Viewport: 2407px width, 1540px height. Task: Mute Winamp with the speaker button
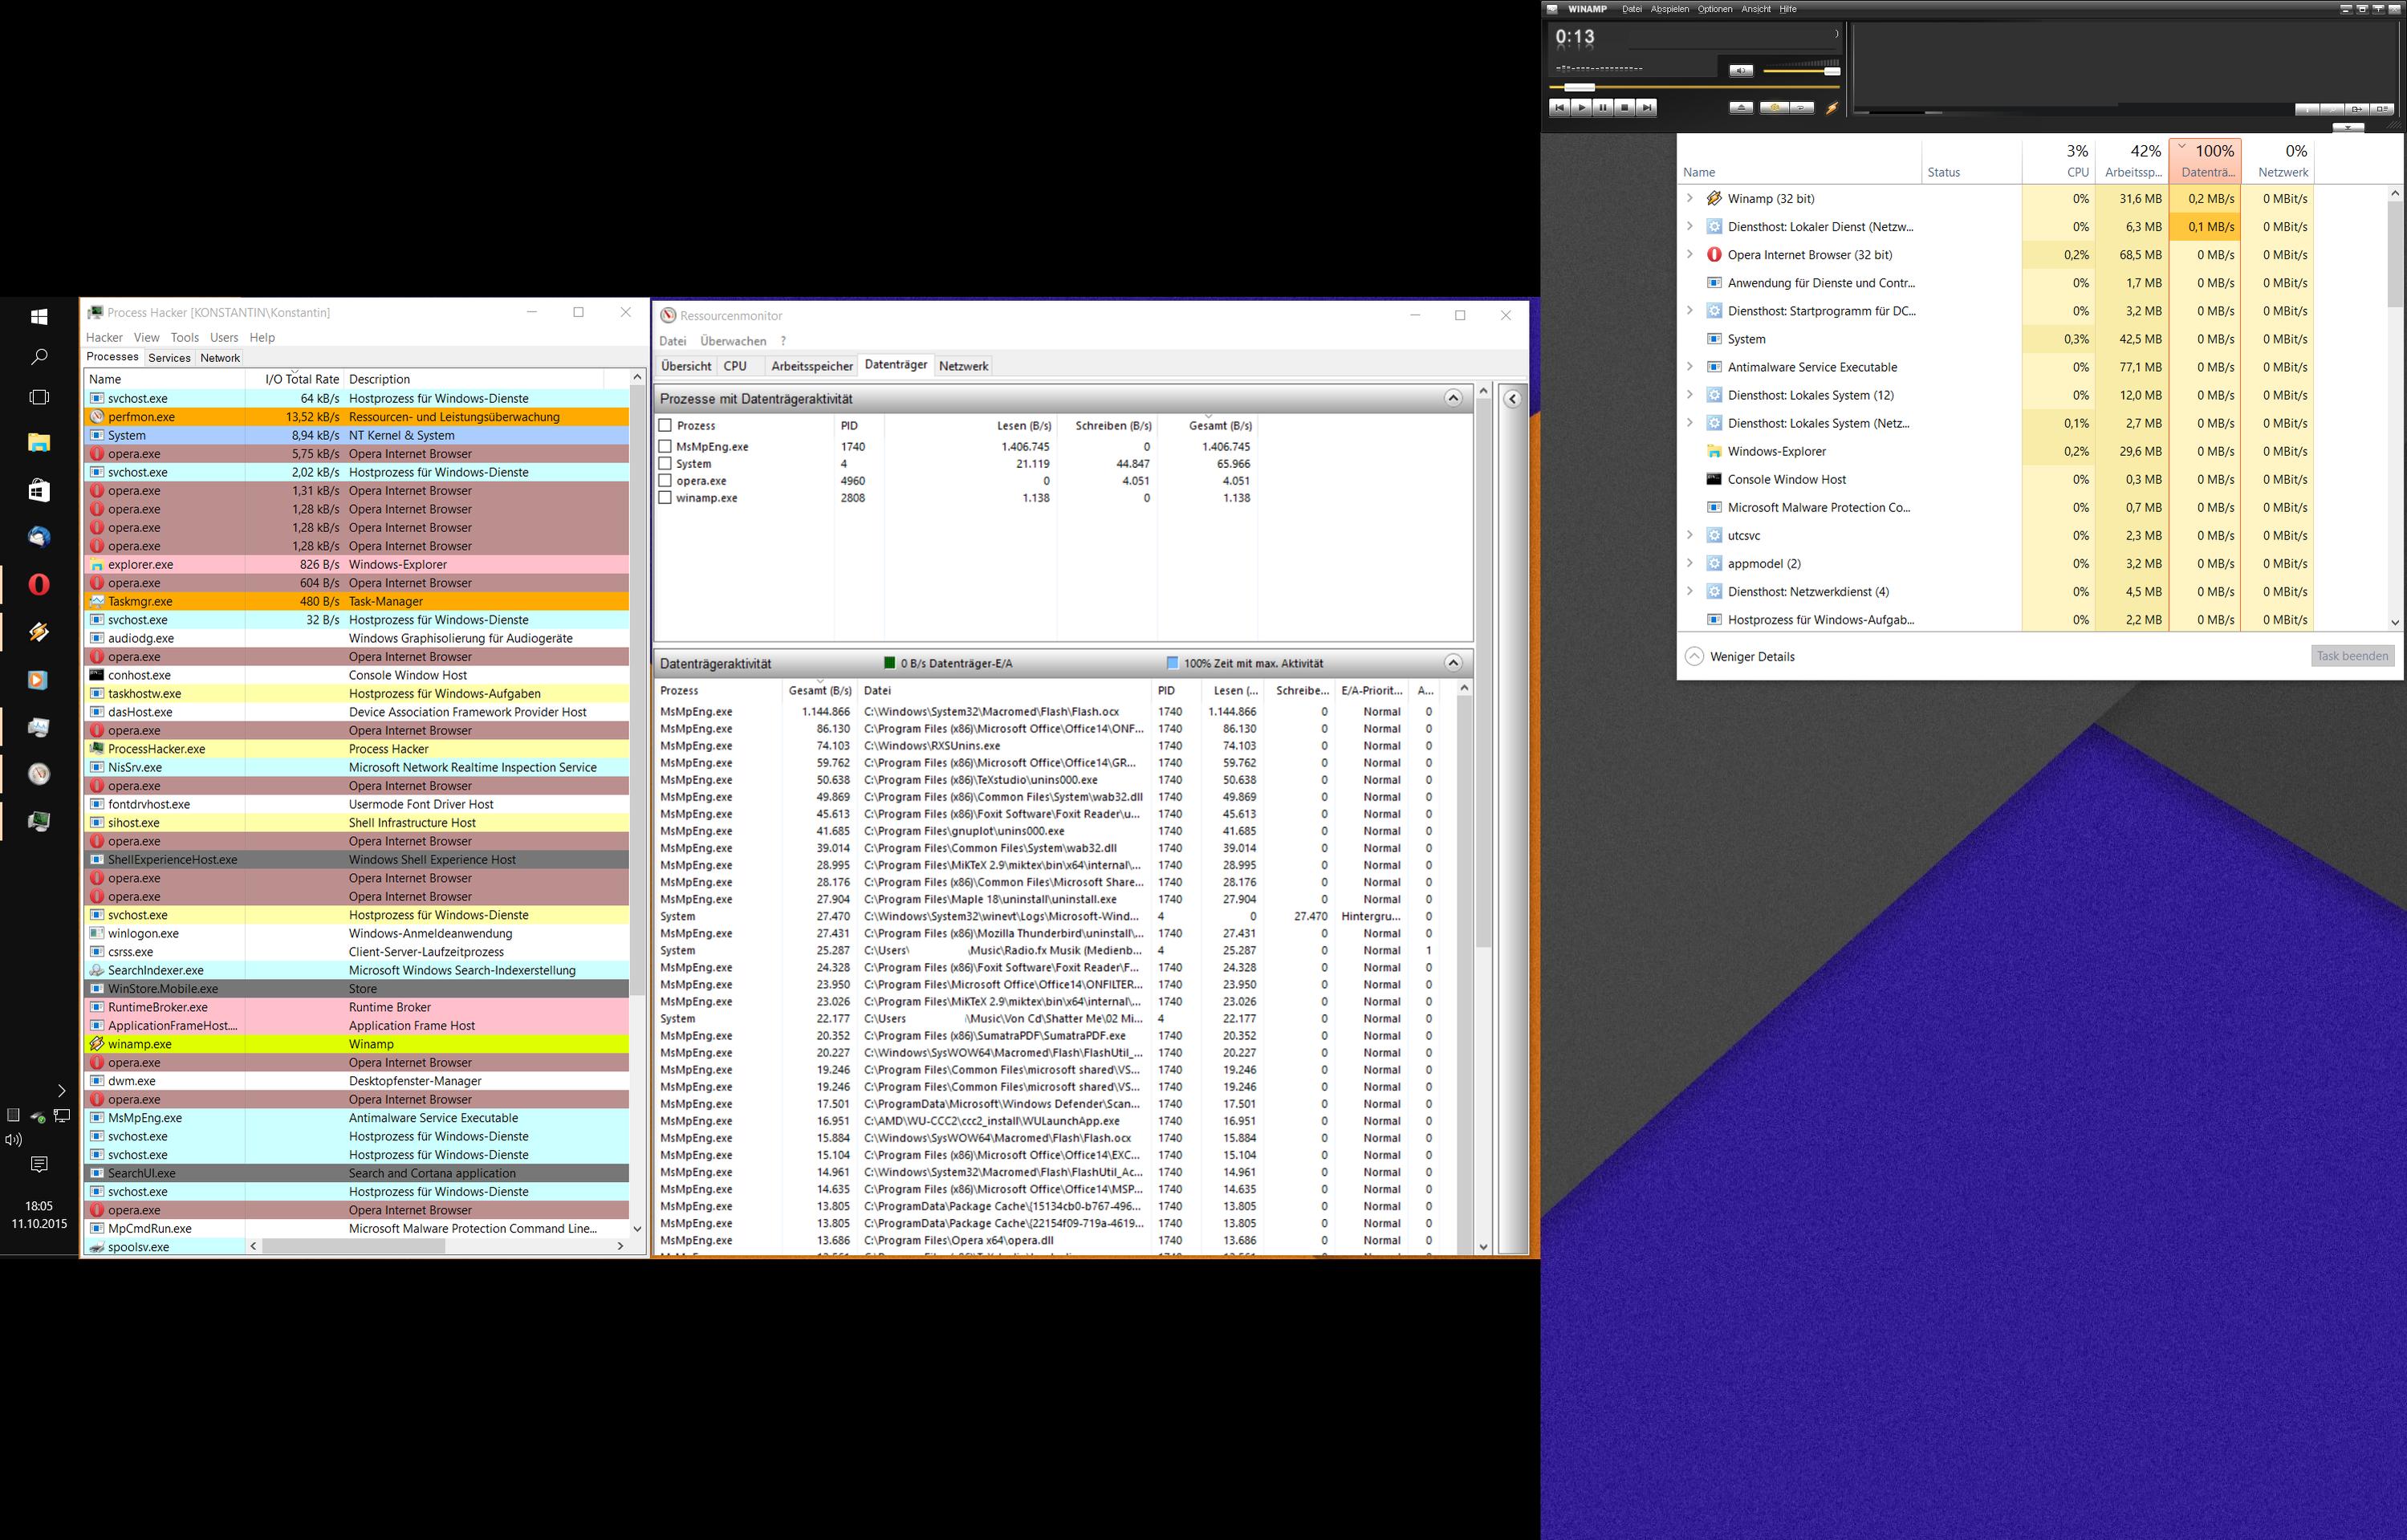(1741, 70)
